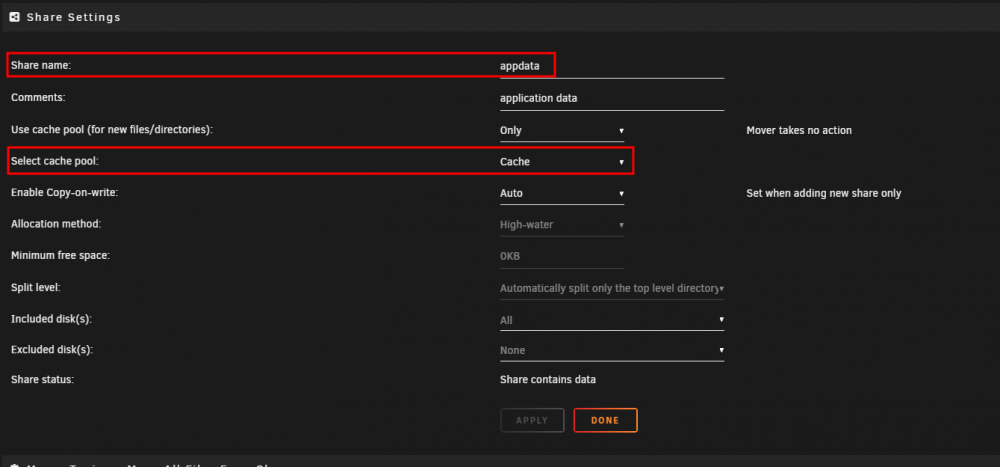1000x467 pixels.
Task: Click the 'Excluded disk(s):' label
Action: [x=52, y=350]
